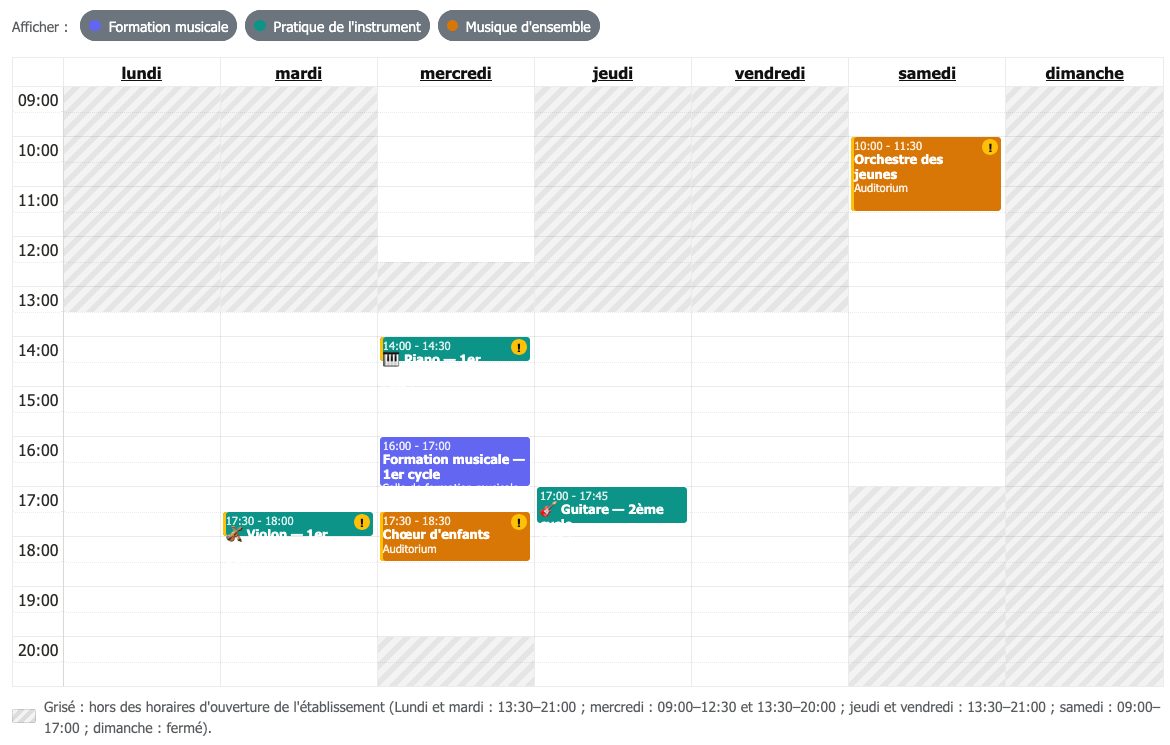
Task: Click the jeudi column header
Action: tap(613, 73)
